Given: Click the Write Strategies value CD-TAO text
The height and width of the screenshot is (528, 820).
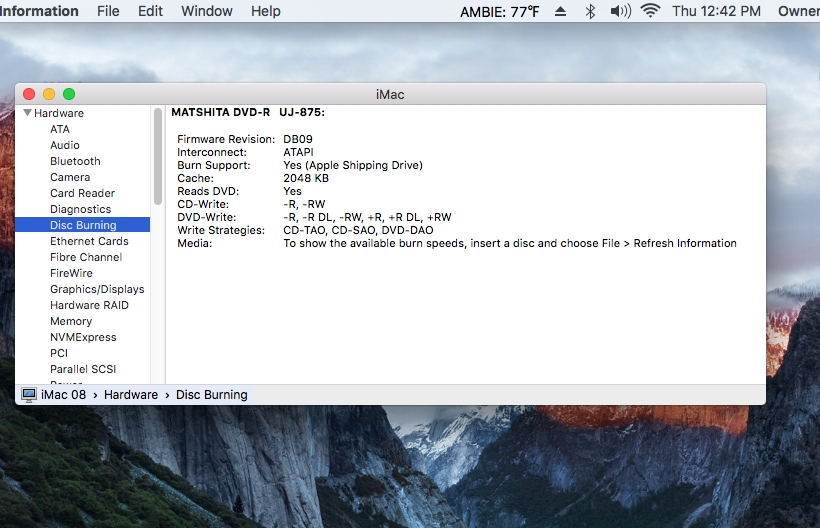Looking at the screenshot, I should click(358, 231).
